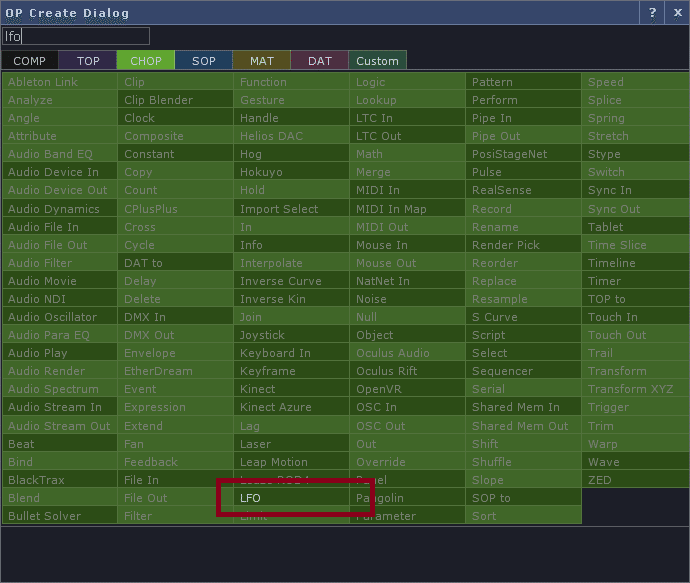This screenshot has height=583, width=690.
Task: Choose the Feedback operator
Action: [x=176, y=462]
